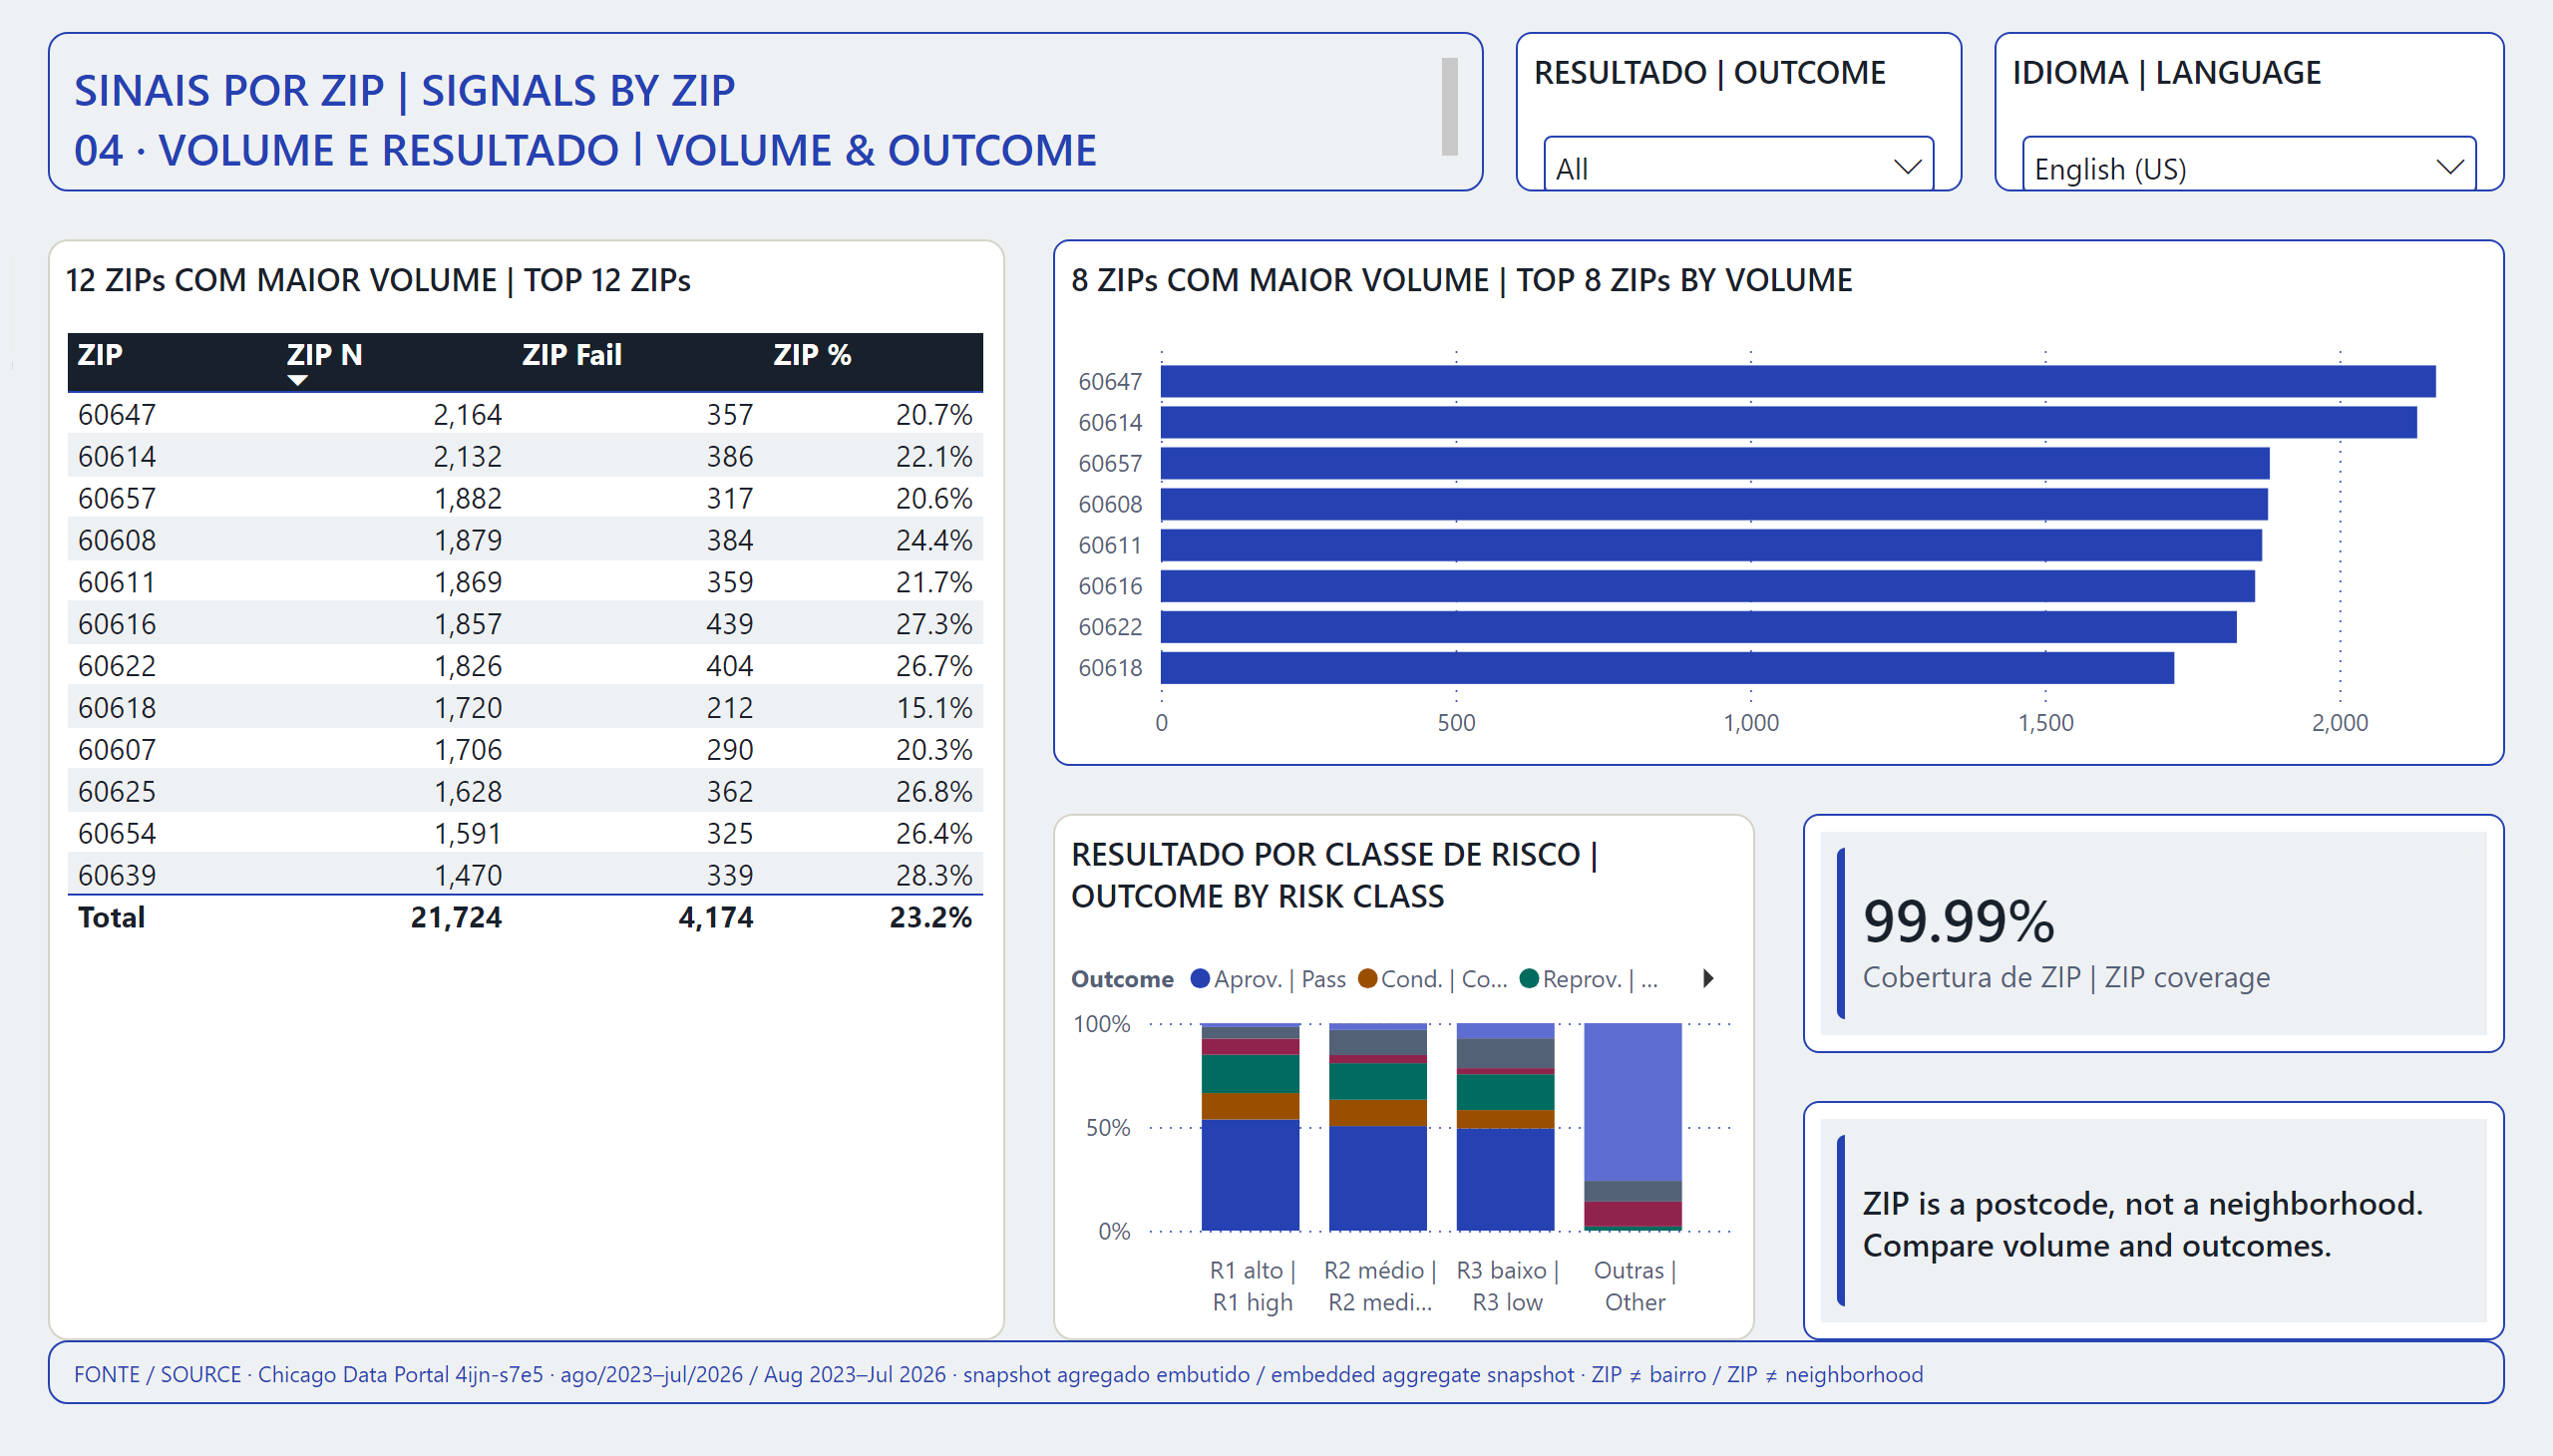Select ZIP 60614 in the table
Screen dimensions: 2553x1456
click(117, 456)
